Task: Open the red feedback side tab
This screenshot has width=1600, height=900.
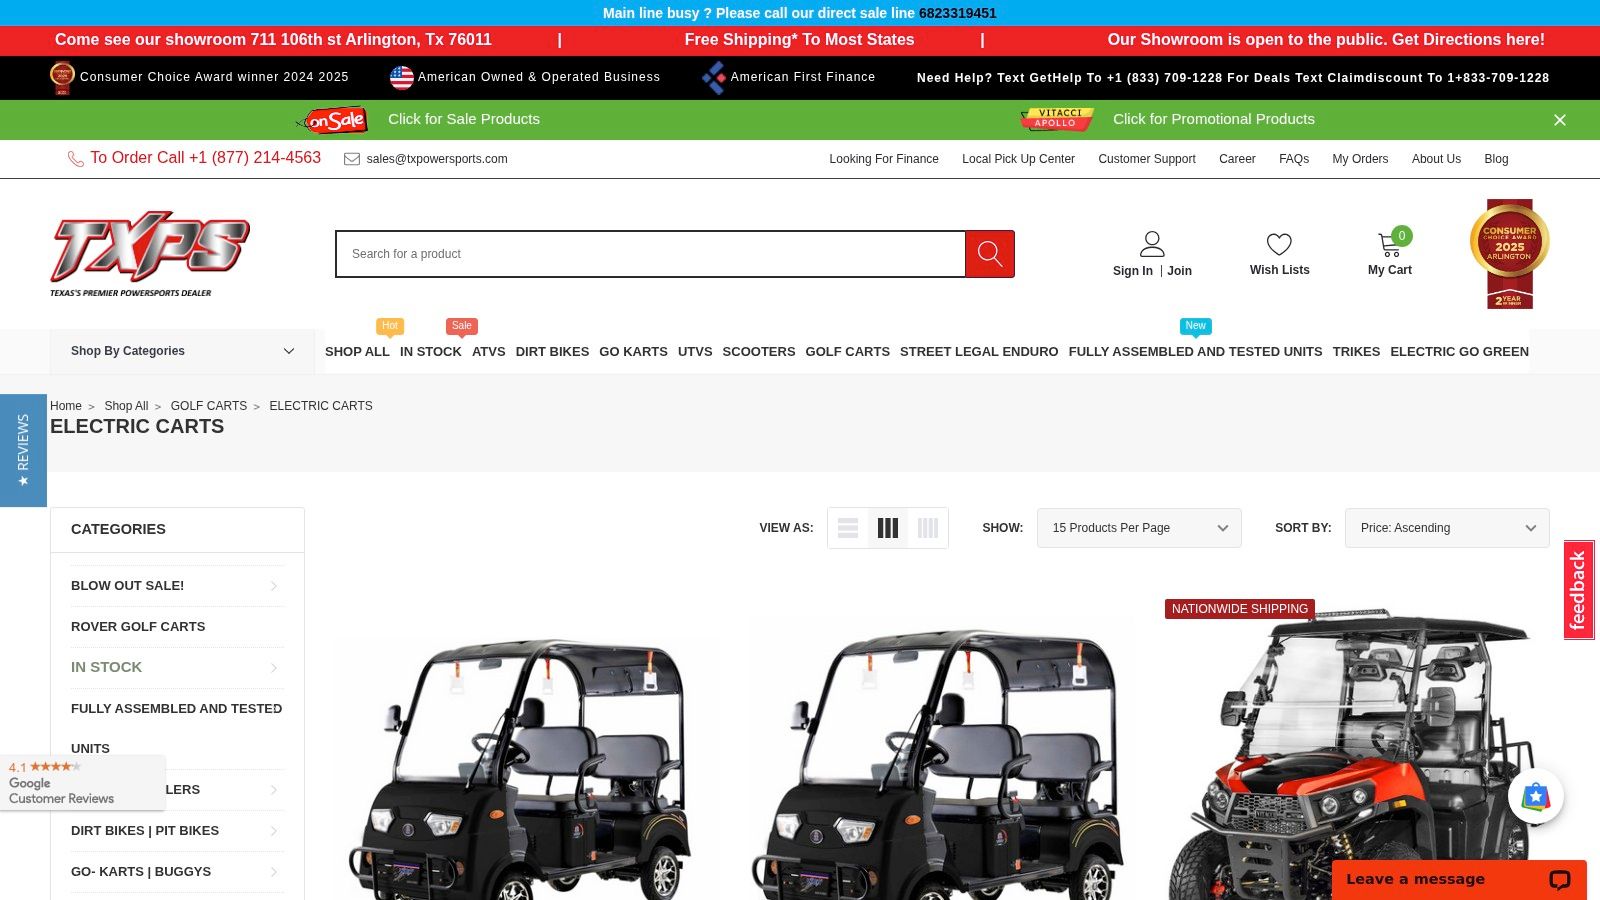Action: point(1579,590)
